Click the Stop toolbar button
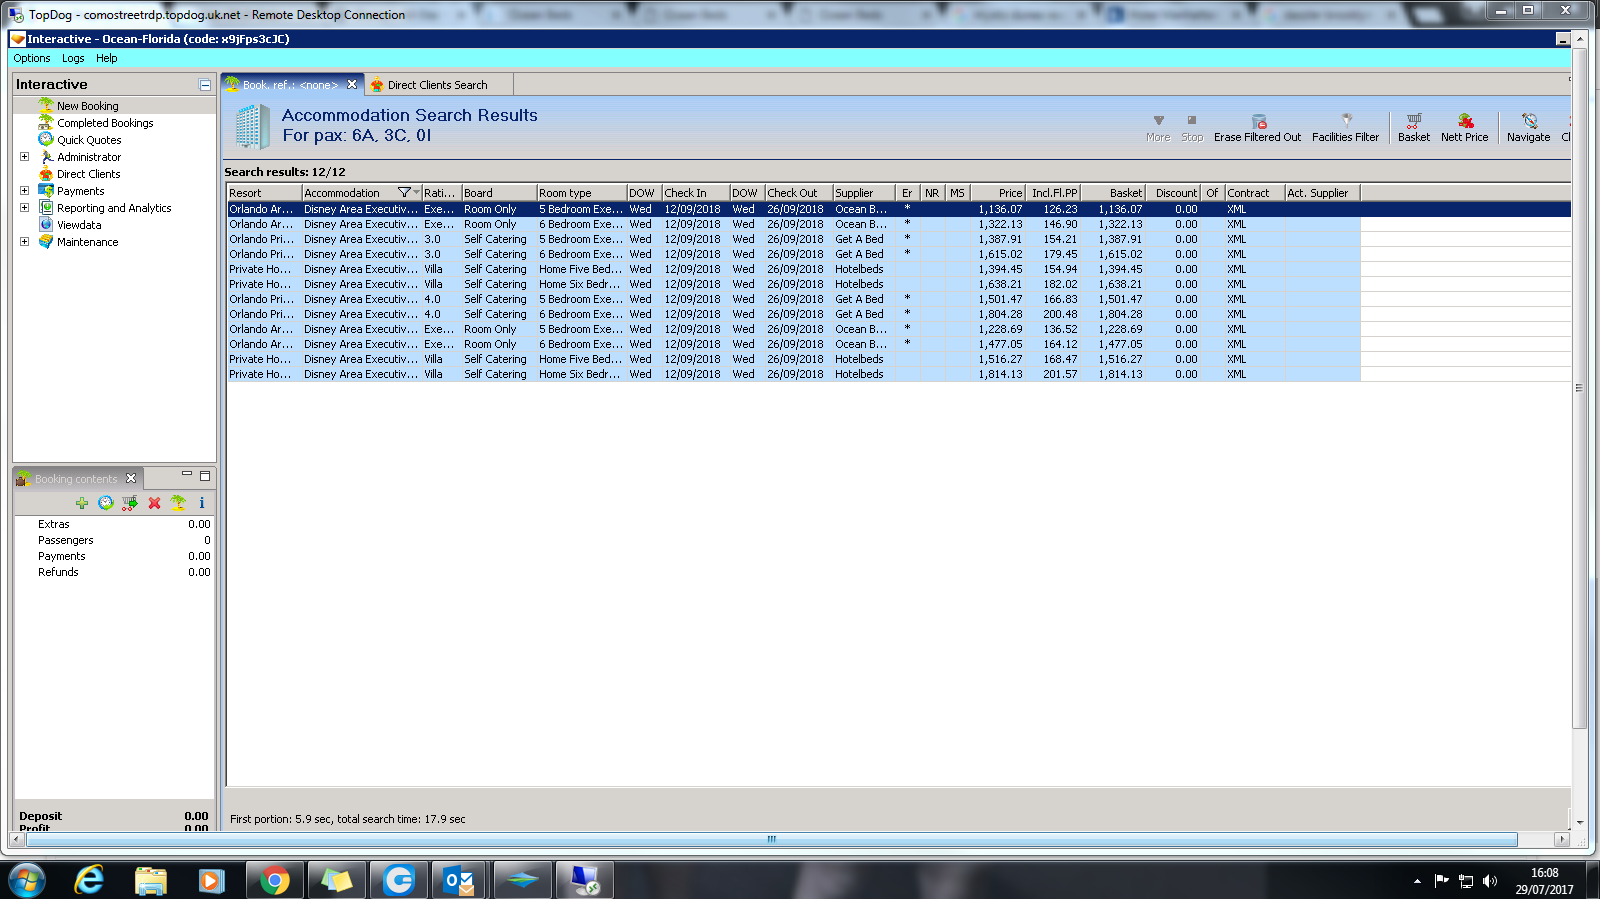Viewport: 1600px width, 899px height. pos(1192,128)
